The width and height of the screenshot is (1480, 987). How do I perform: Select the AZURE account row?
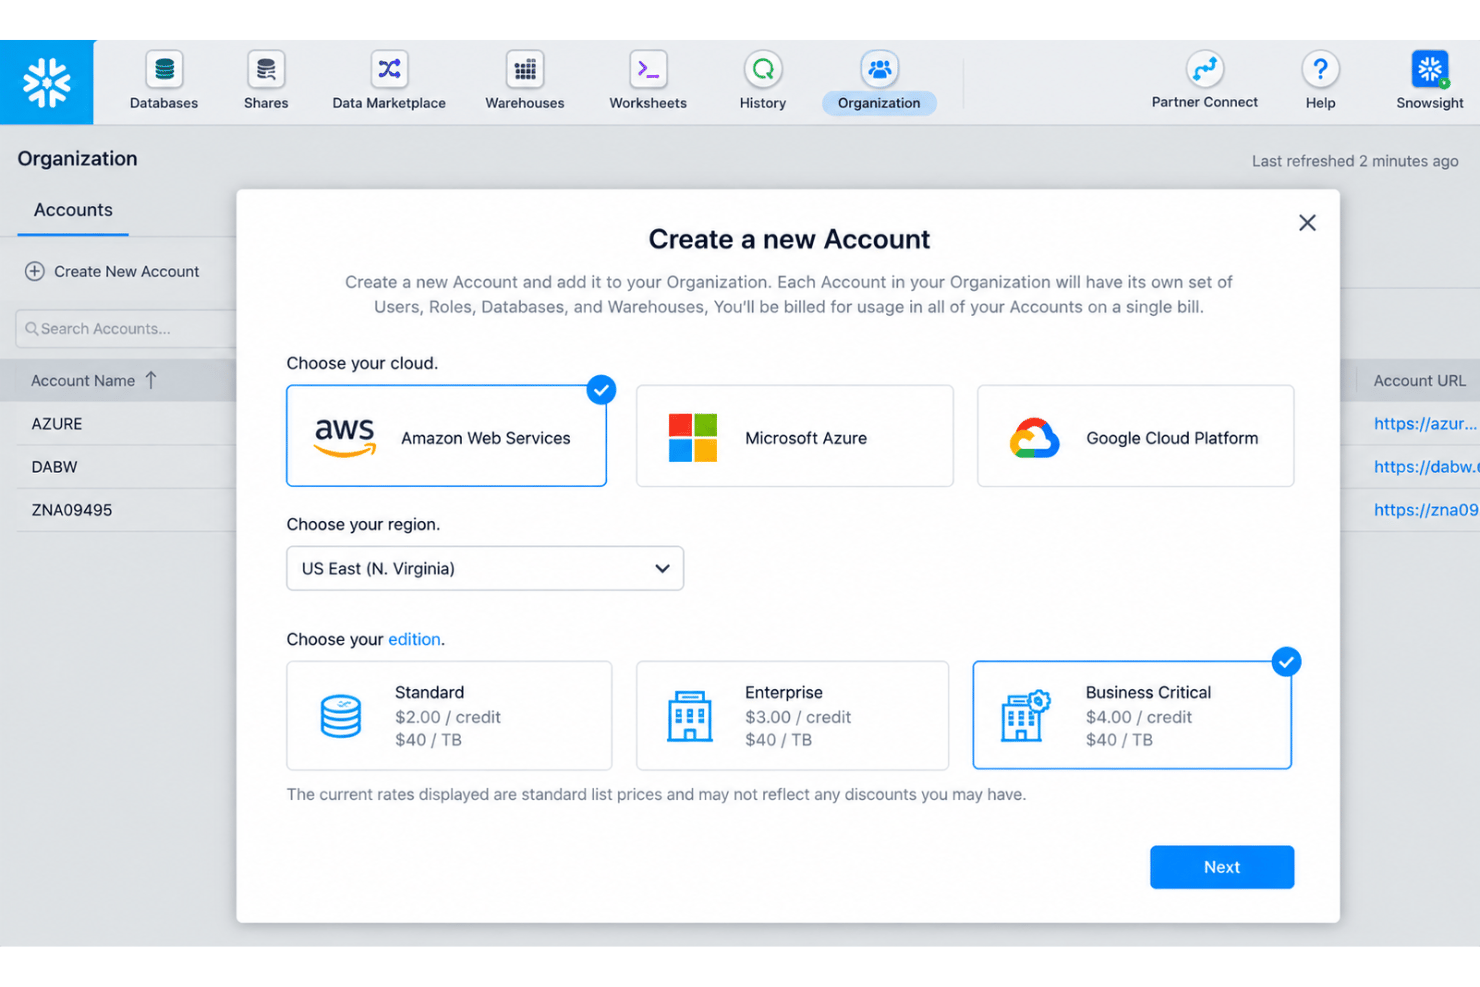point(118,423)
